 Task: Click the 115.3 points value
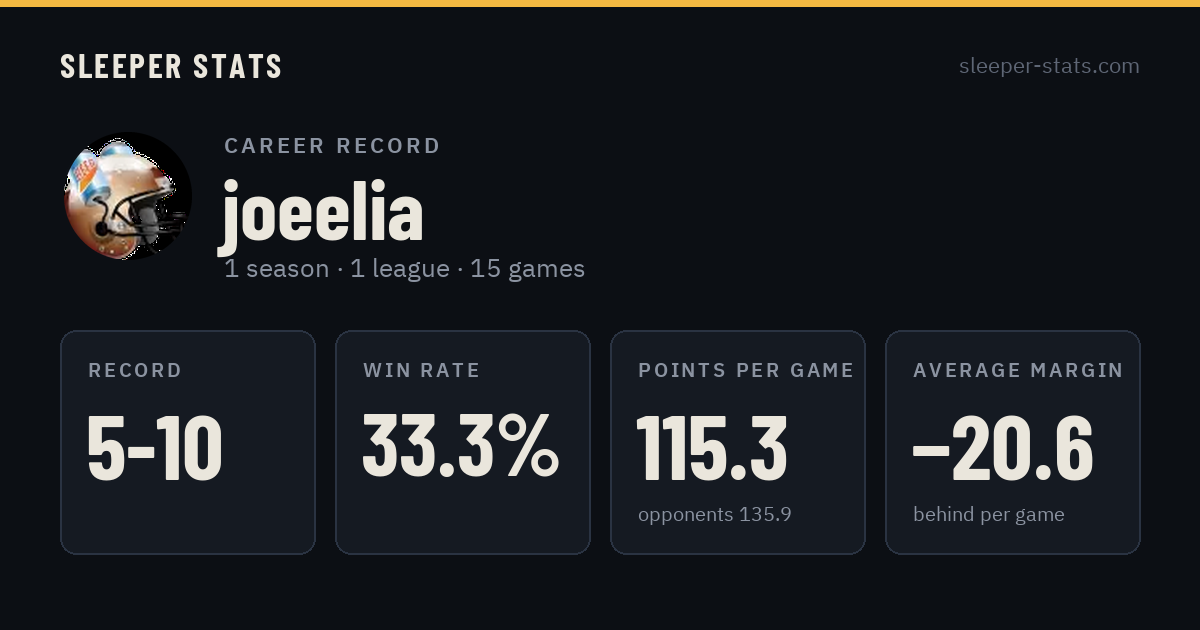[712, 448]
